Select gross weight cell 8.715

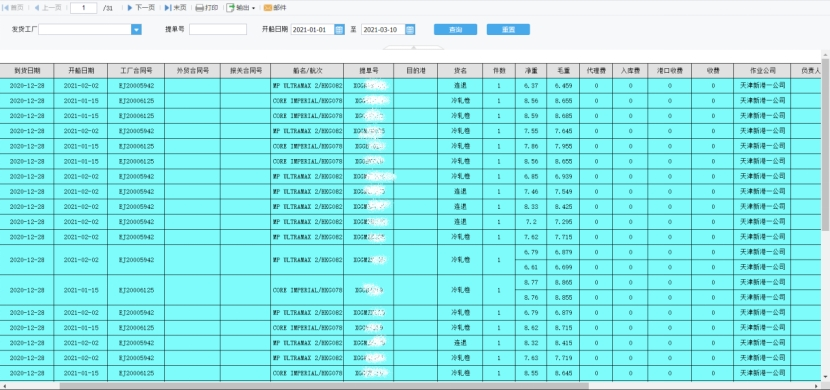563,328
